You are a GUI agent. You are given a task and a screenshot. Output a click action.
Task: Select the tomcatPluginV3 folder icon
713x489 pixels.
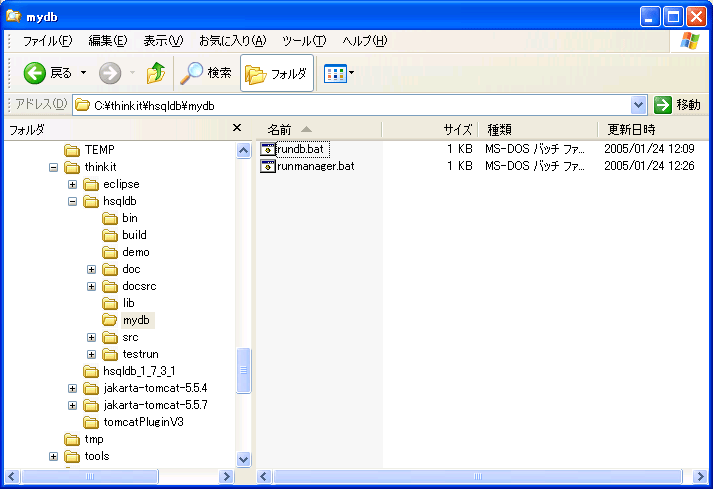tap(91, 423)
